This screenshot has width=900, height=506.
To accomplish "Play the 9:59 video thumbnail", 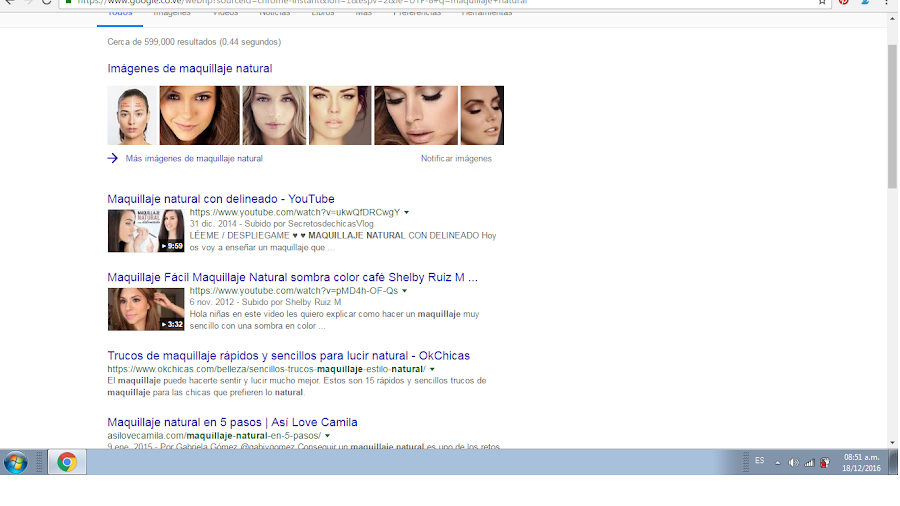I will coord(146,231).
